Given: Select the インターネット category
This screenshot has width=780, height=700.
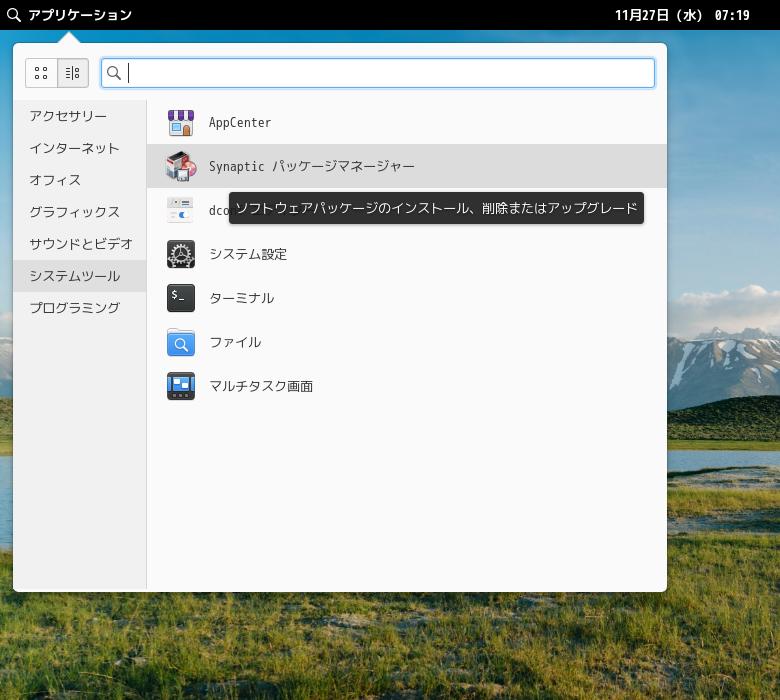Looking at the screenshot, I should [74, 148].
